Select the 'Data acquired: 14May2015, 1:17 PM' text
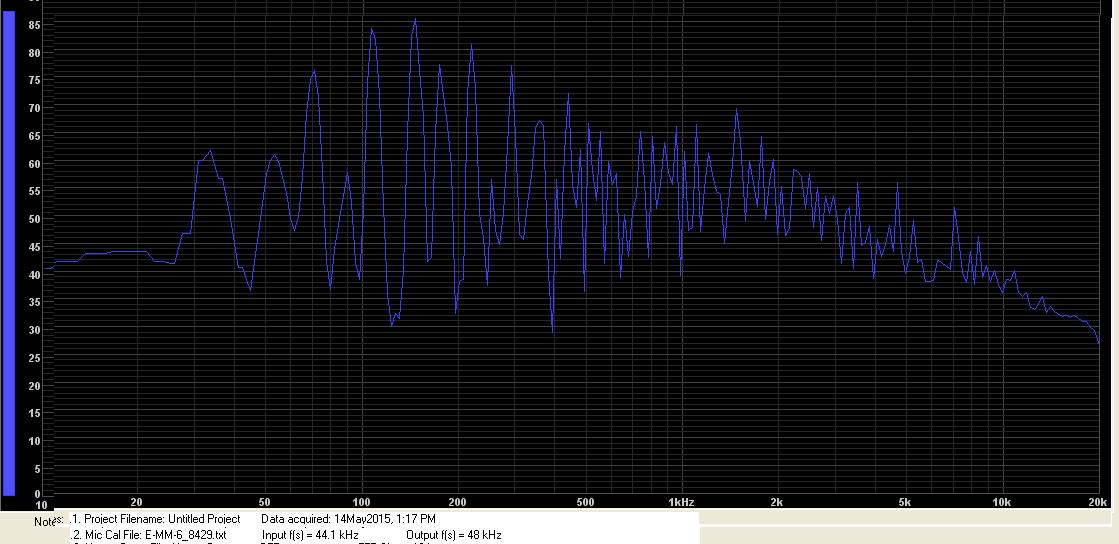The height and width of the screenshot is (544, 1119). point(348,519)
